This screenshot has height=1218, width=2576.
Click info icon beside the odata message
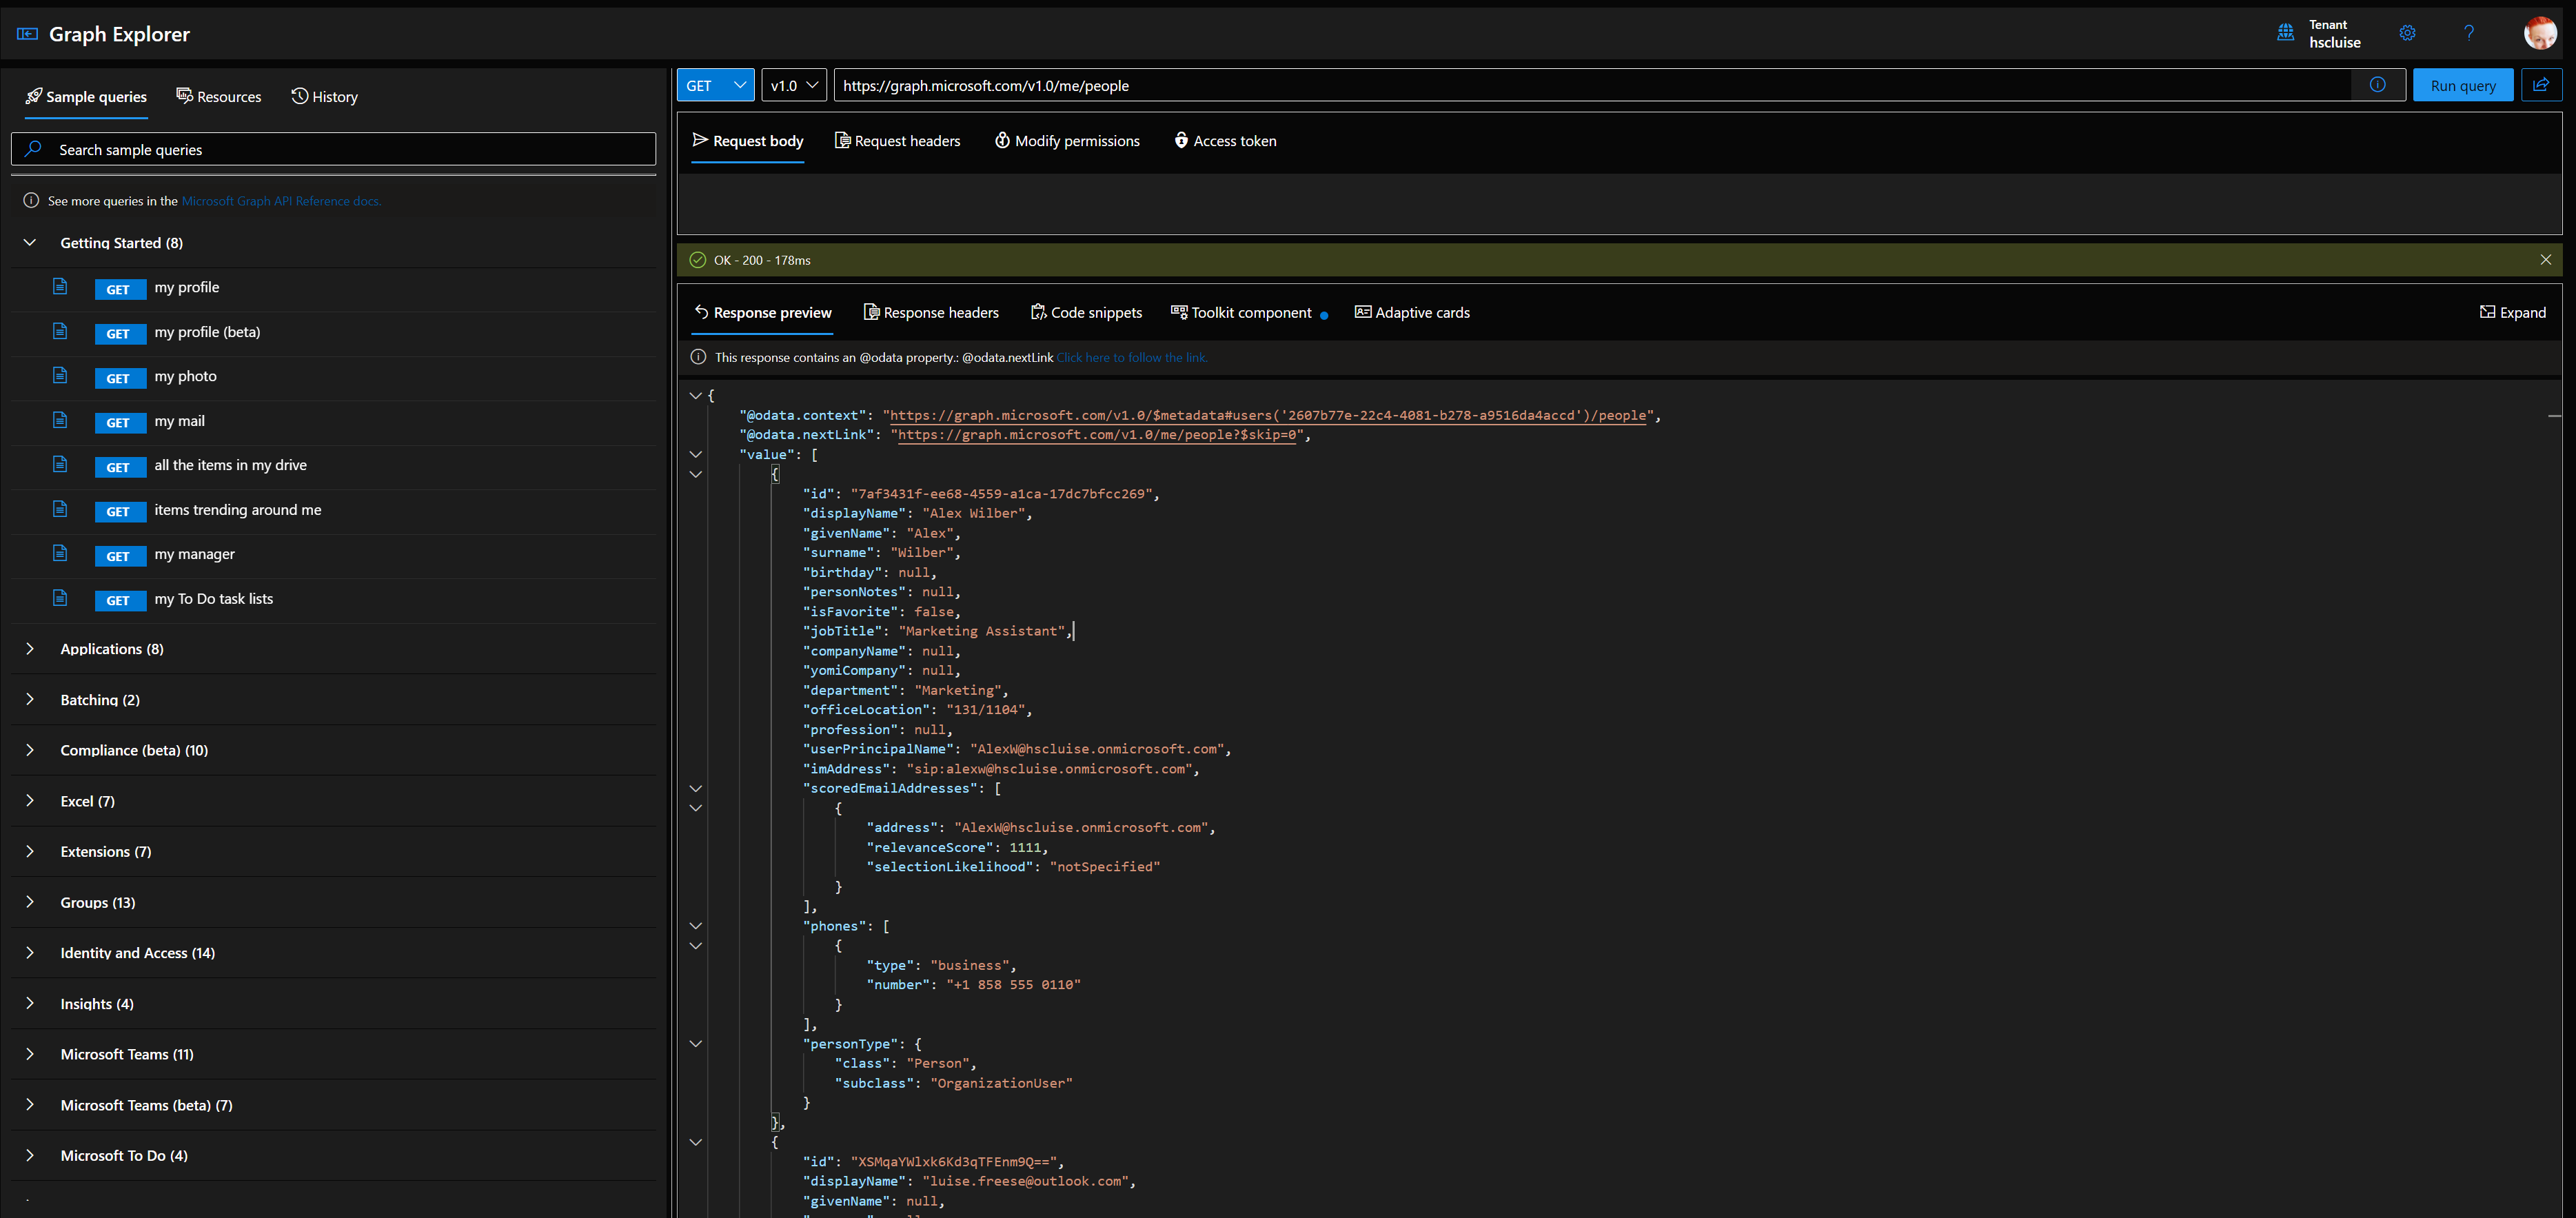pyautogui.click(x=698, y=357)
